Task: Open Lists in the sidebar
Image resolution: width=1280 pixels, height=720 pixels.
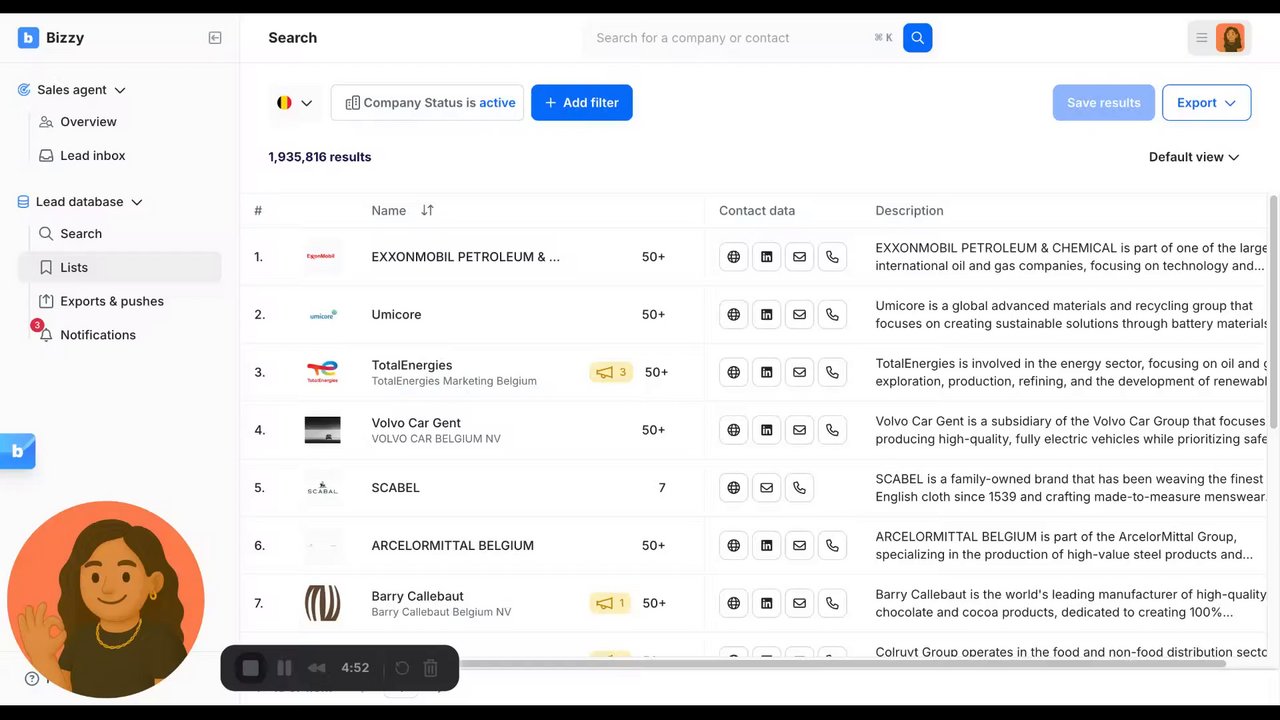Action: click(120, 267)
